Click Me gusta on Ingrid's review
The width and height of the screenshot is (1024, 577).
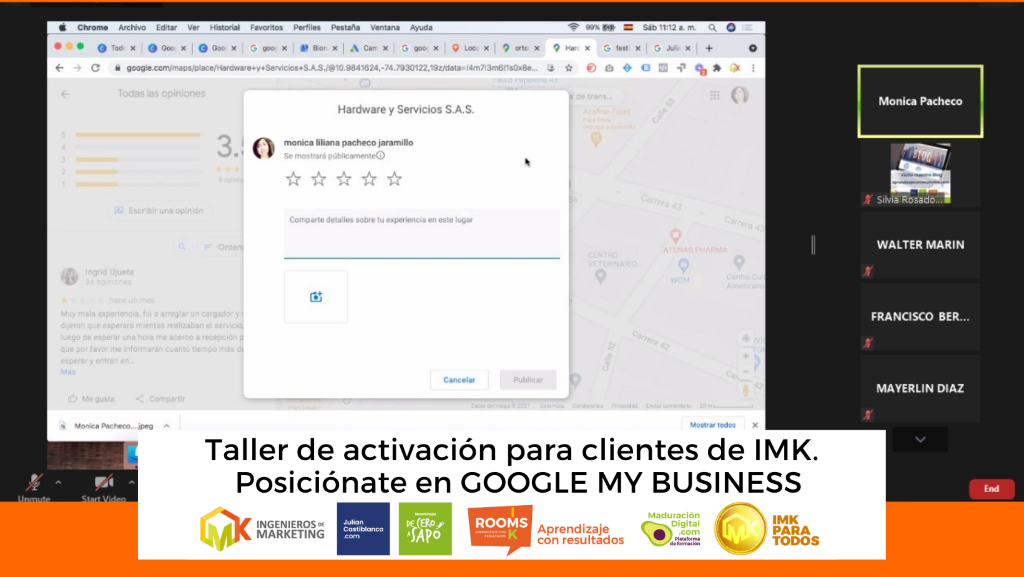click(91, 399)
